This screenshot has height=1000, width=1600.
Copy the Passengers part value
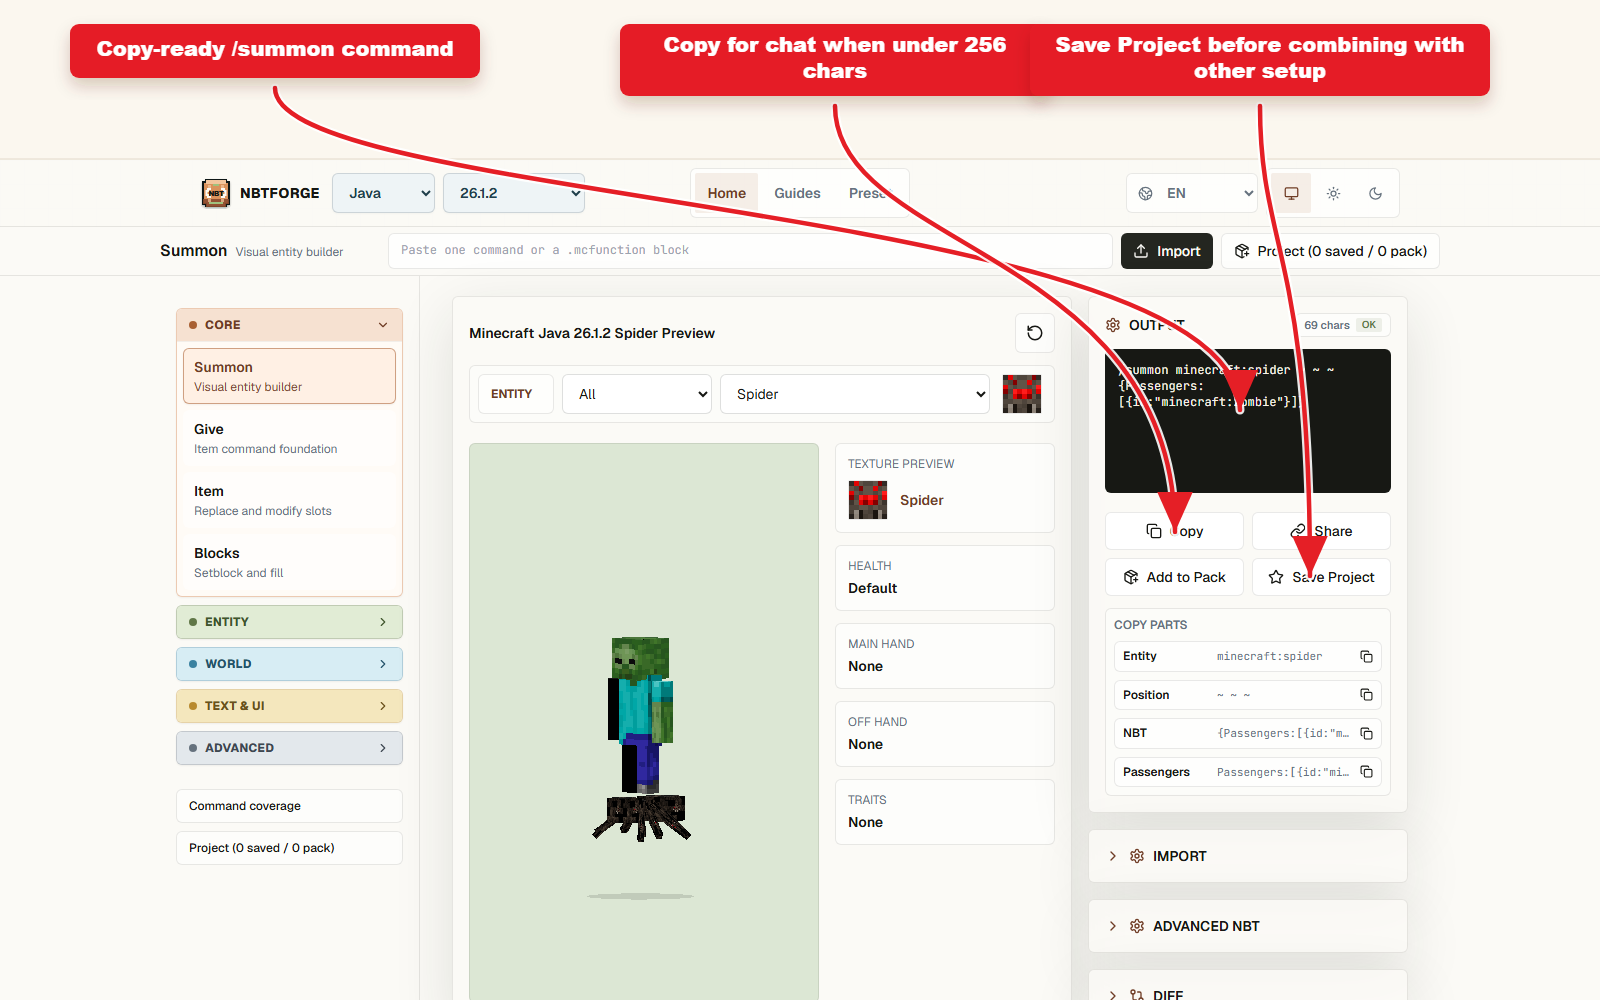click(1366, 772)
